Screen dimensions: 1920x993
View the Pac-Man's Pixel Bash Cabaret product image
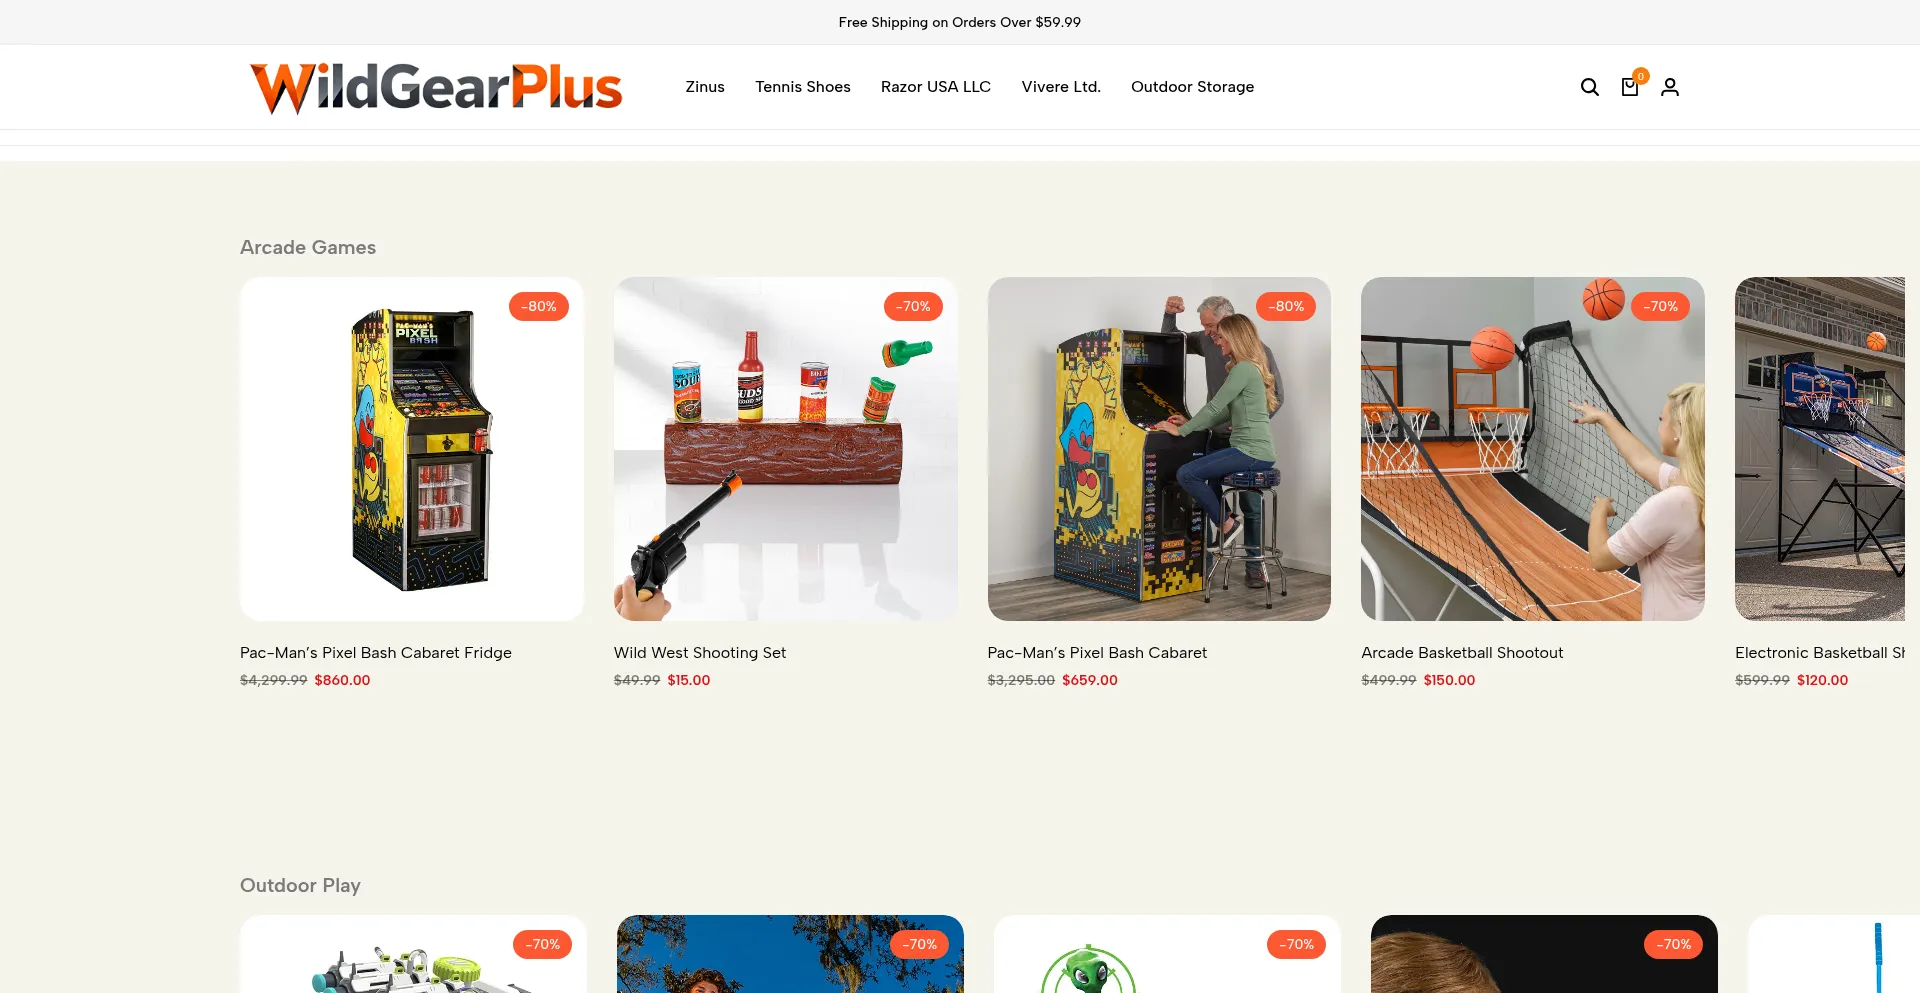tap(1159, 449)
